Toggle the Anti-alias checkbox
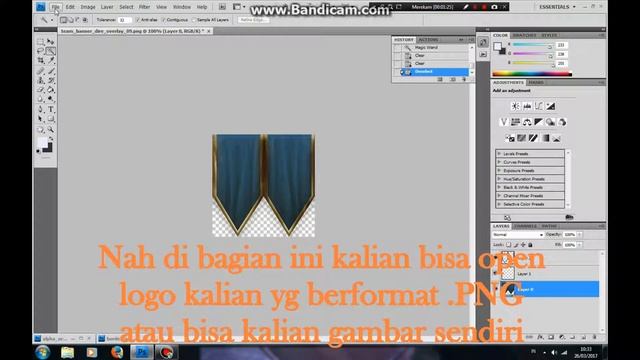 point(138,20)
